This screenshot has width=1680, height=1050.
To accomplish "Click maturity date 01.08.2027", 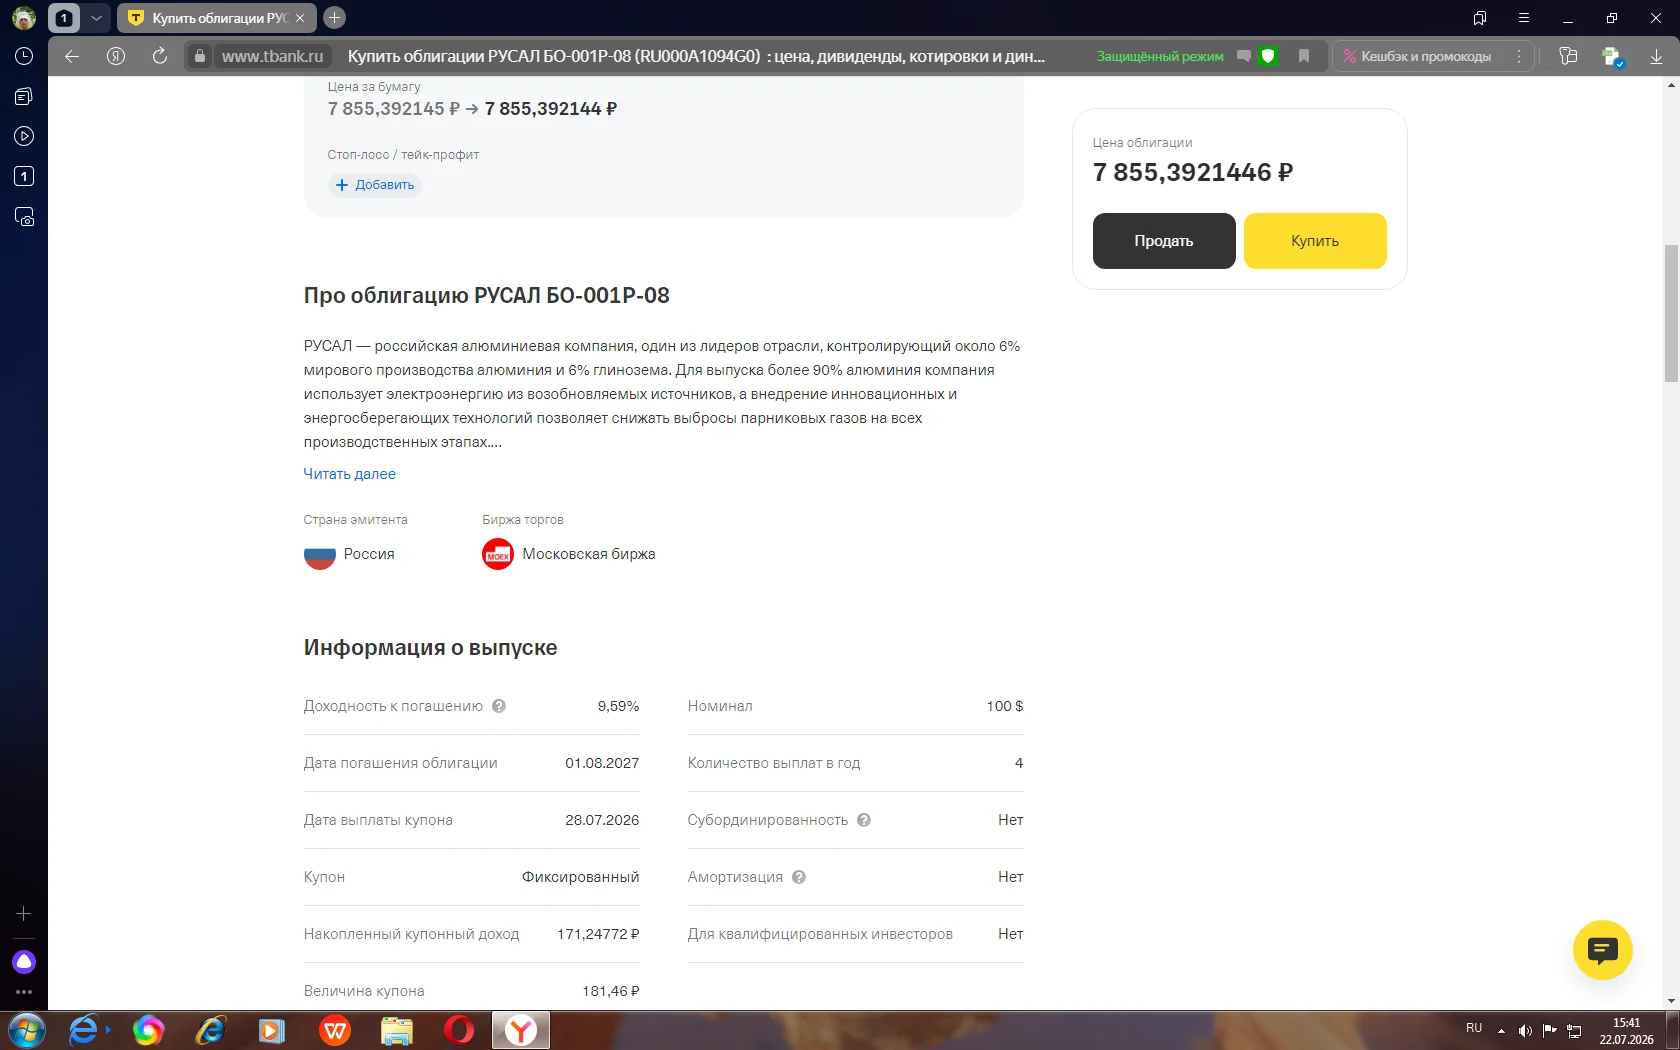I will (602, 763).
